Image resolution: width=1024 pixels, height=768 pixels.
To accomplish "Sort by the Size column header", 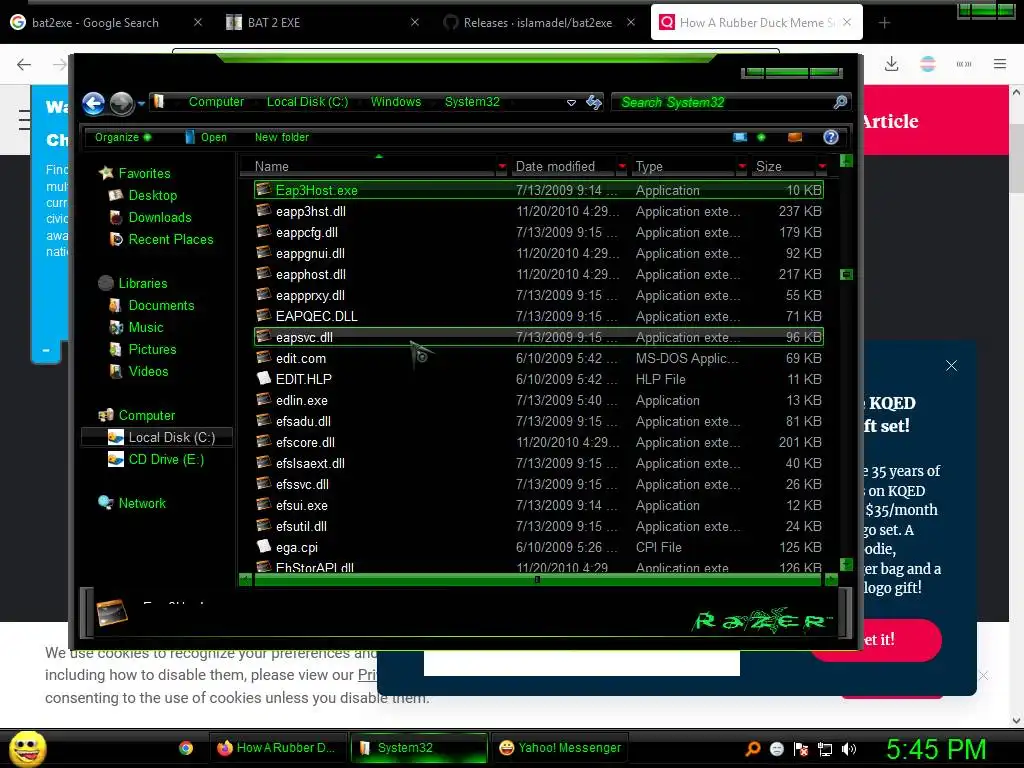I will pos(769,167).
